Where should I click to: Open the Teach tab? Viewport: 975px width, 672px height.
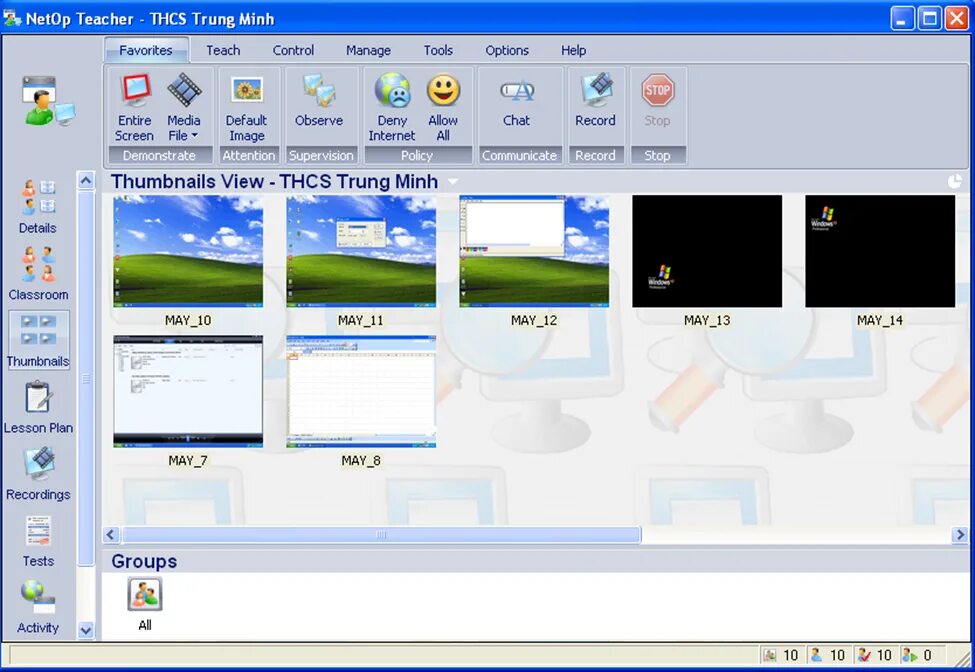pos(223,50)
